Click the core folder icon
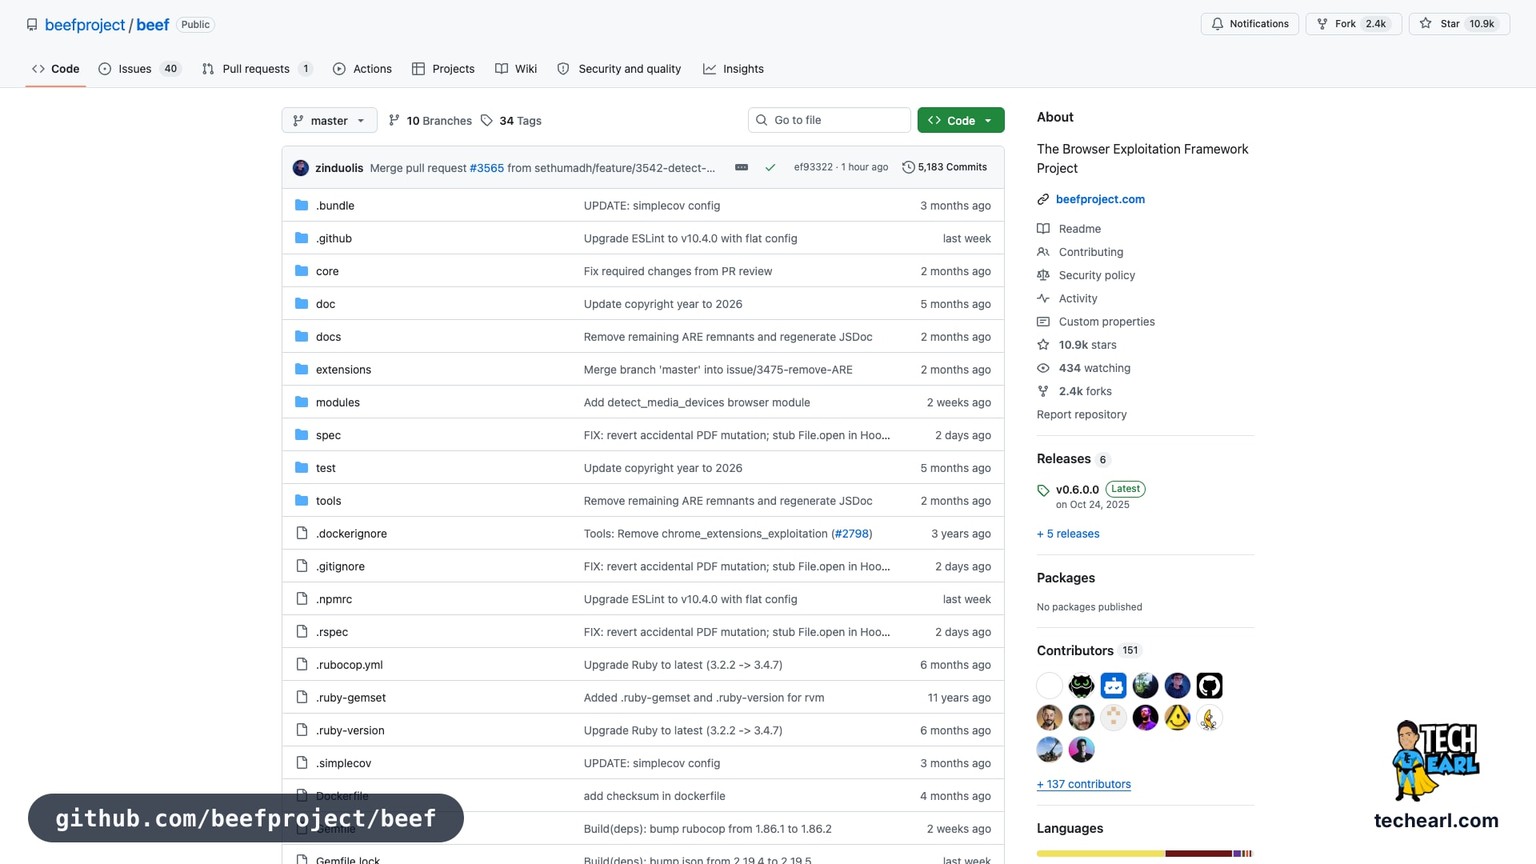Screen dimensions: 1536x864 [x=302, y=271]
